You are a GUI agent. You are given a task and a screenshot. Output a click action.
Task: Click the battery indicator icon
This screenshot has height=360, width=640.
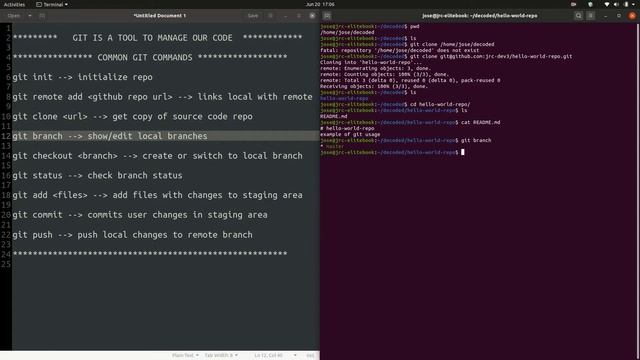(x=626, y=4)
